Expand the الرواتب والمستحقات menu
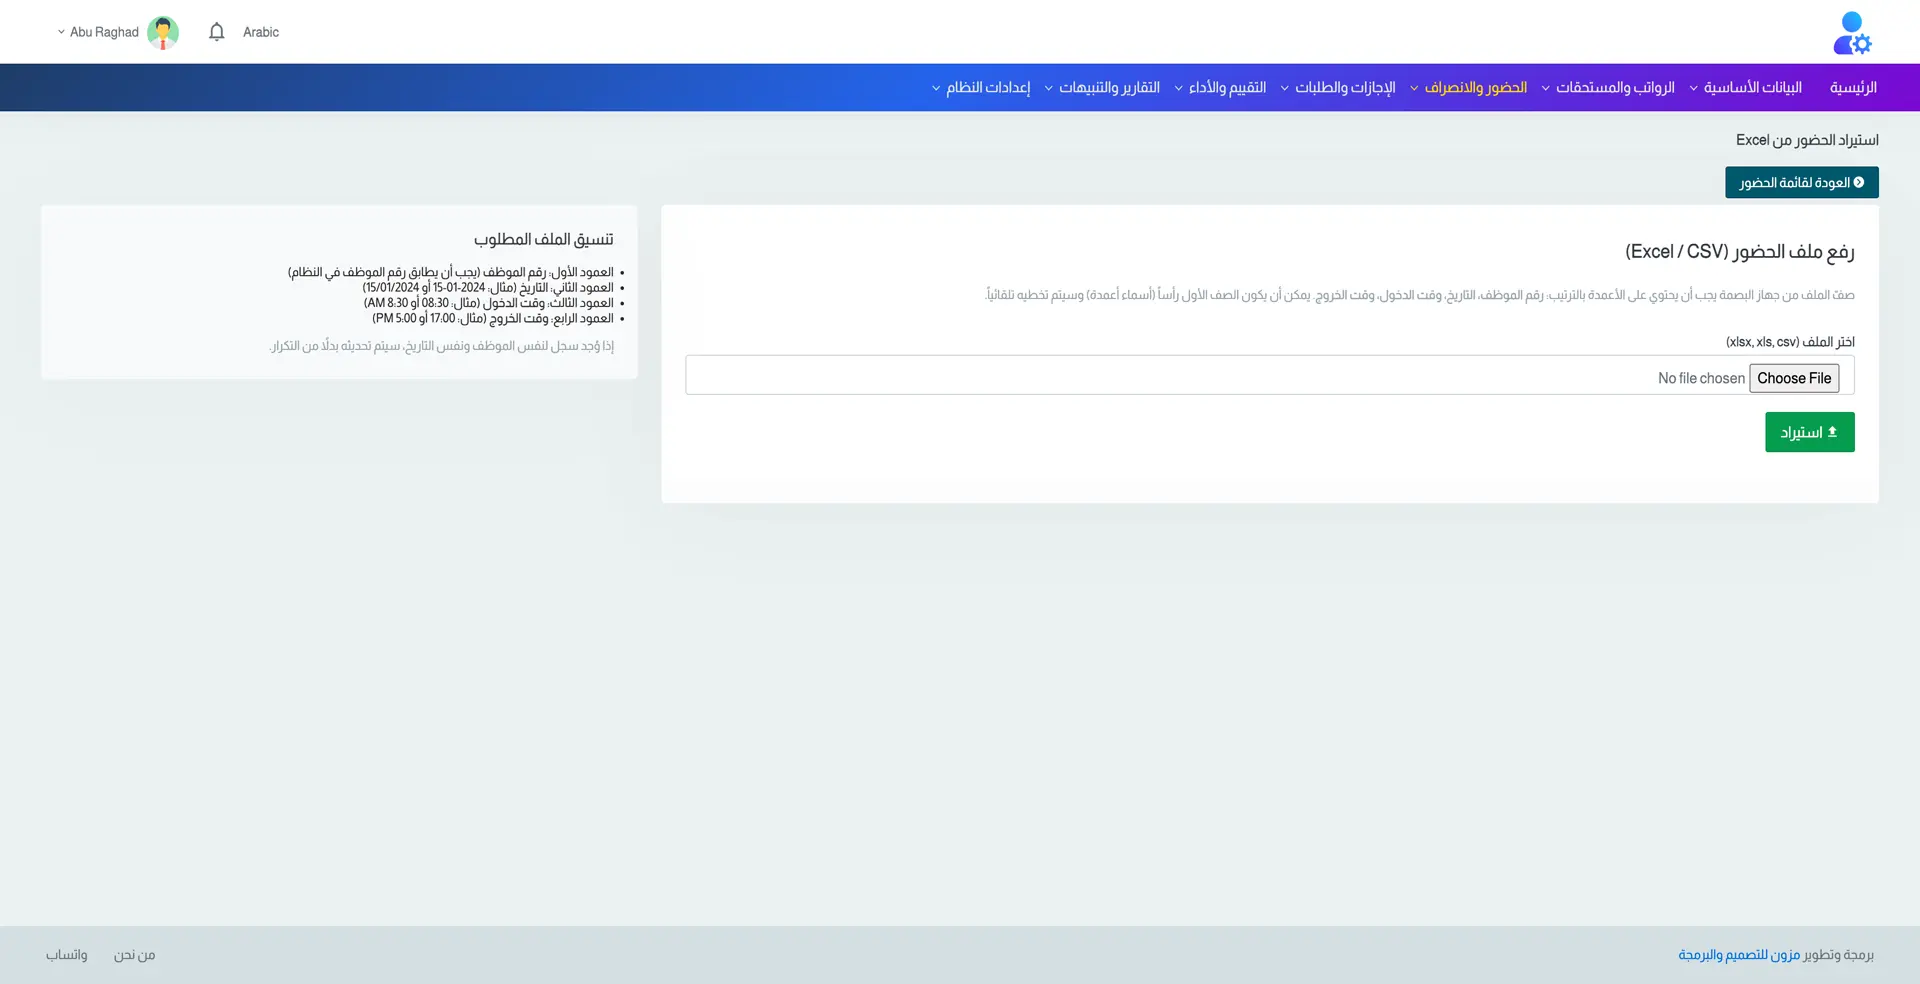This screenshot has width=1920, height=984. pyautogui.click(x=1607, y=88)
